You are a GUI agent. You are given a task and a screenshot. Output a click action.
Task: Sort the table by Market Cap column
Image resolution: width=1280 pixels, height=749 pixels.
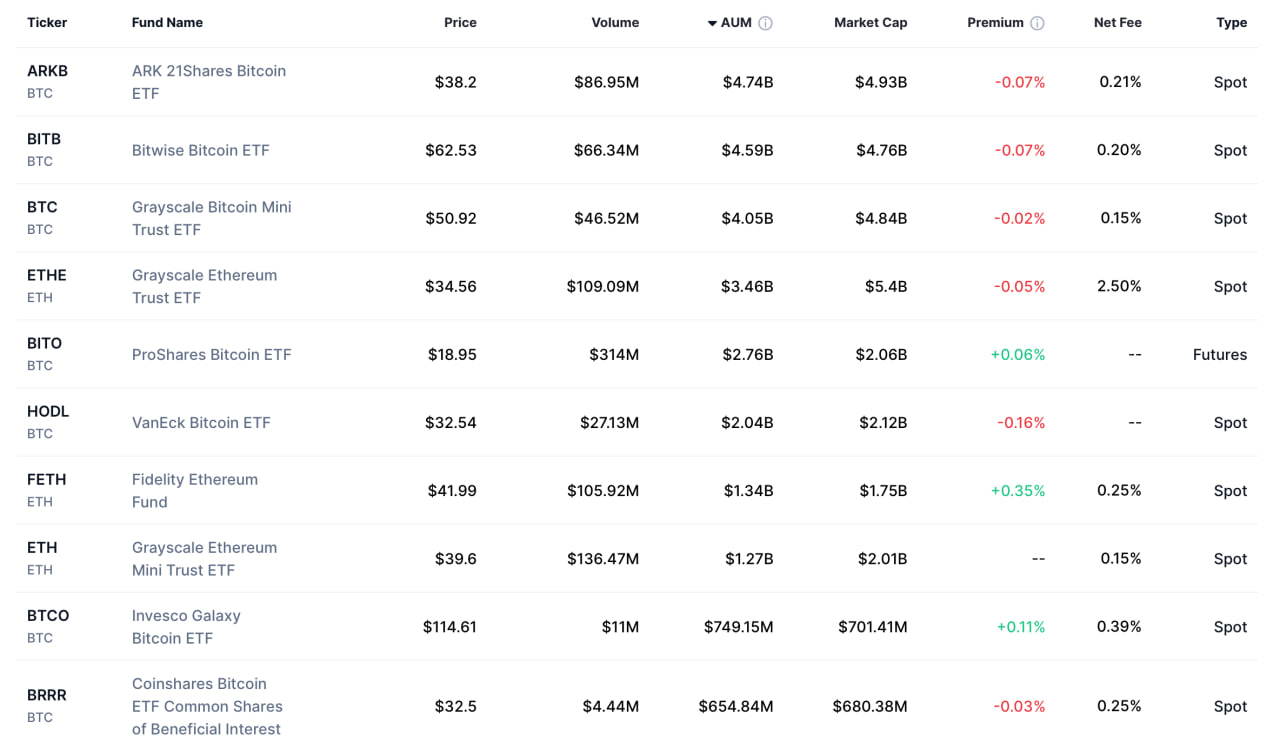[870, 22]
